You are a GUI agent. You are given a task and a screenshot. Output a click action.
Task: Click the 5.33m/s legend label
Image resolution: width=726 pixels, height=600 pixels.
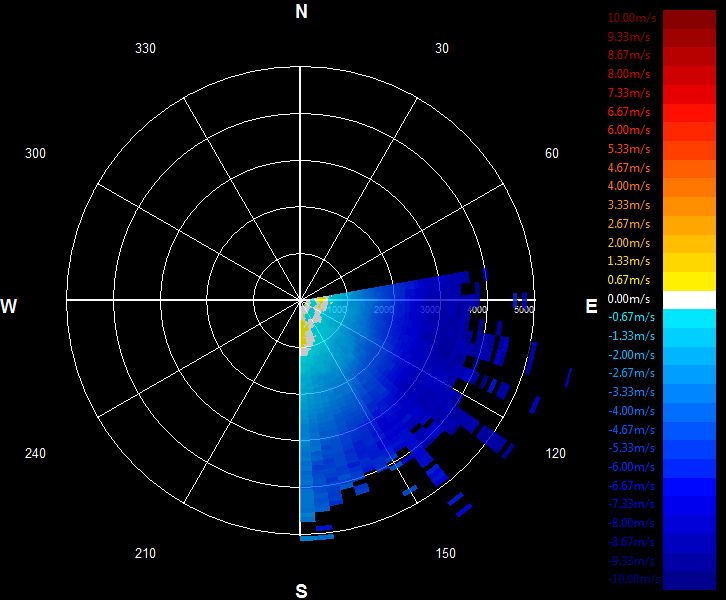point(629,149)
